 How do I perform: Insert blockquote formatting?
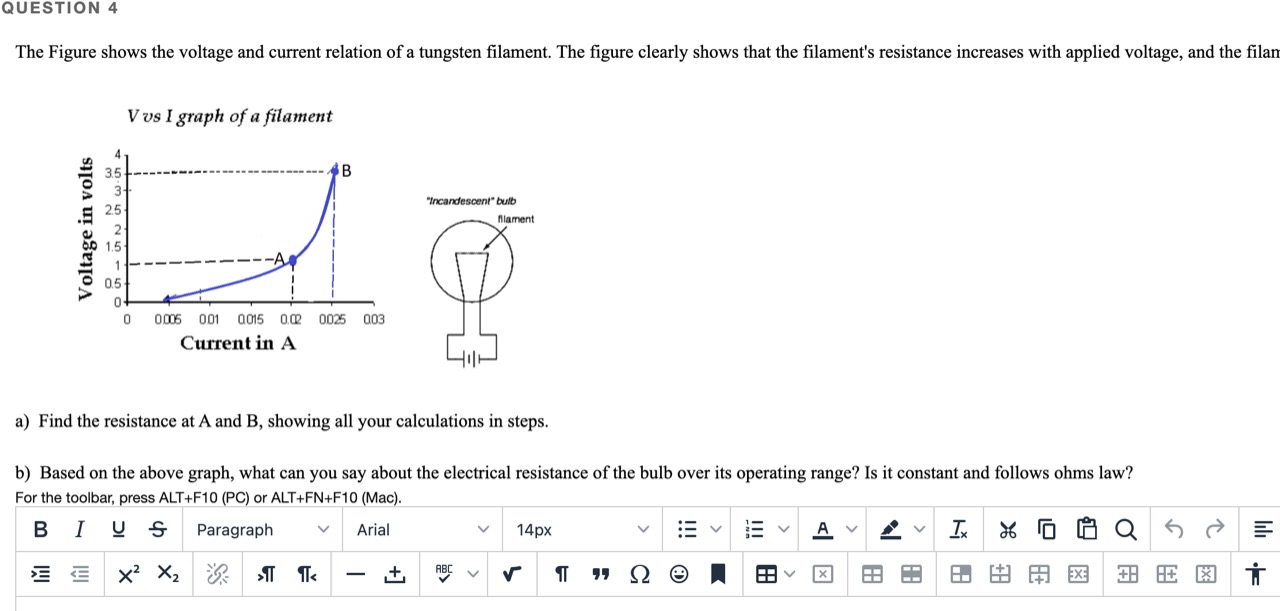click(x=600, y=574)
